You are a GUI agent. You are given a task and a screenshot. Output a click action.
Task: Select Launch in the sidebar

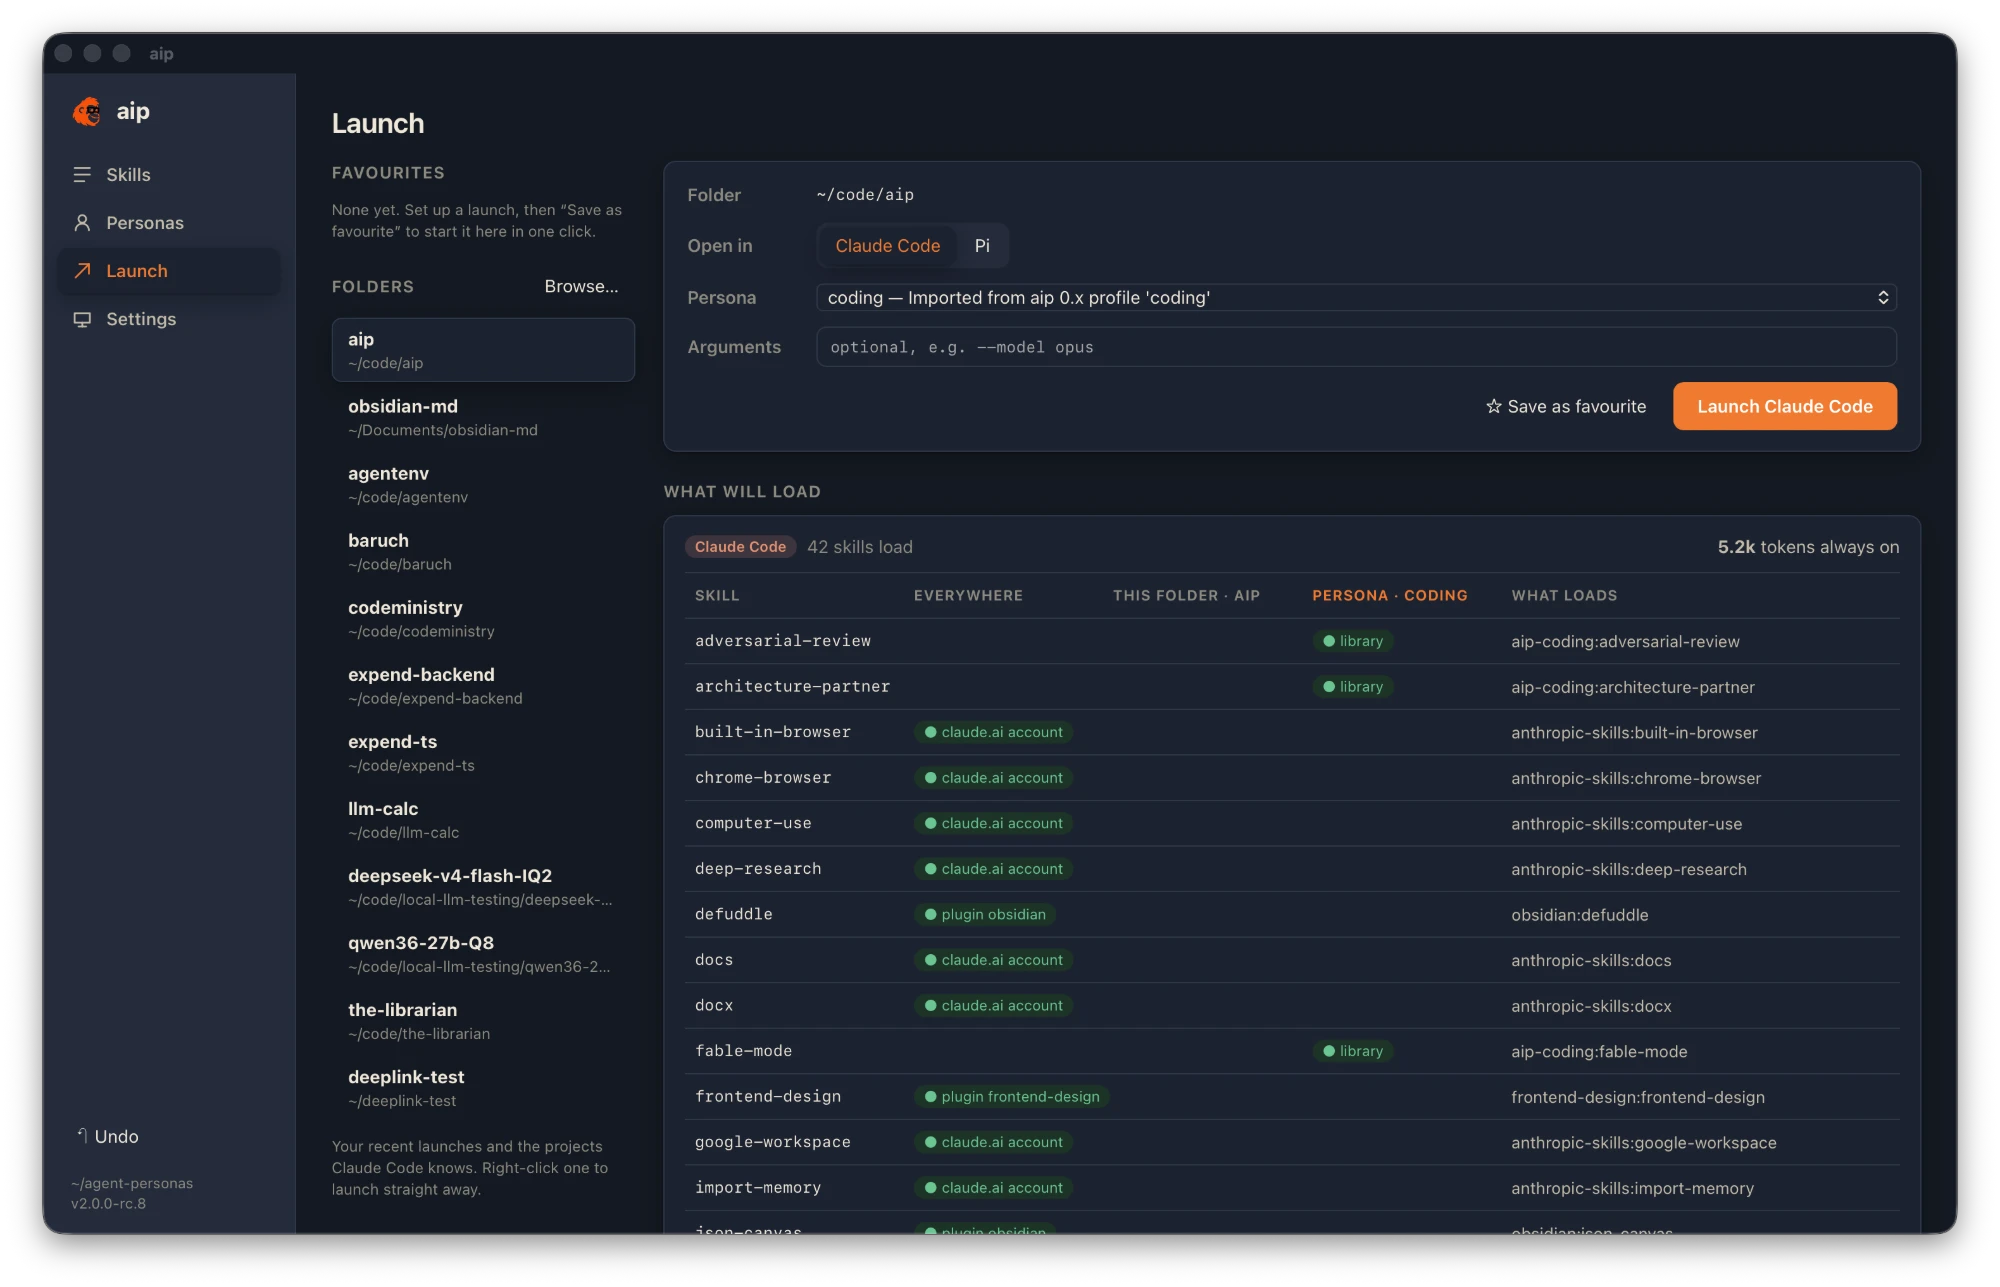coord(169,270)
